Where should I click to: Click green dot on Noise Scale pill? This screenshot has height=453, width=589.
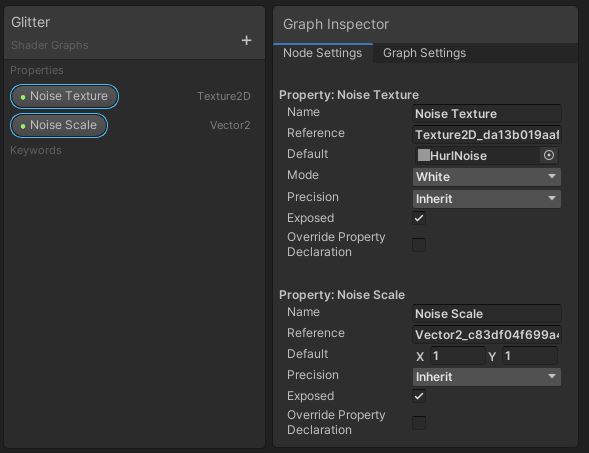(x=23, y=126)
